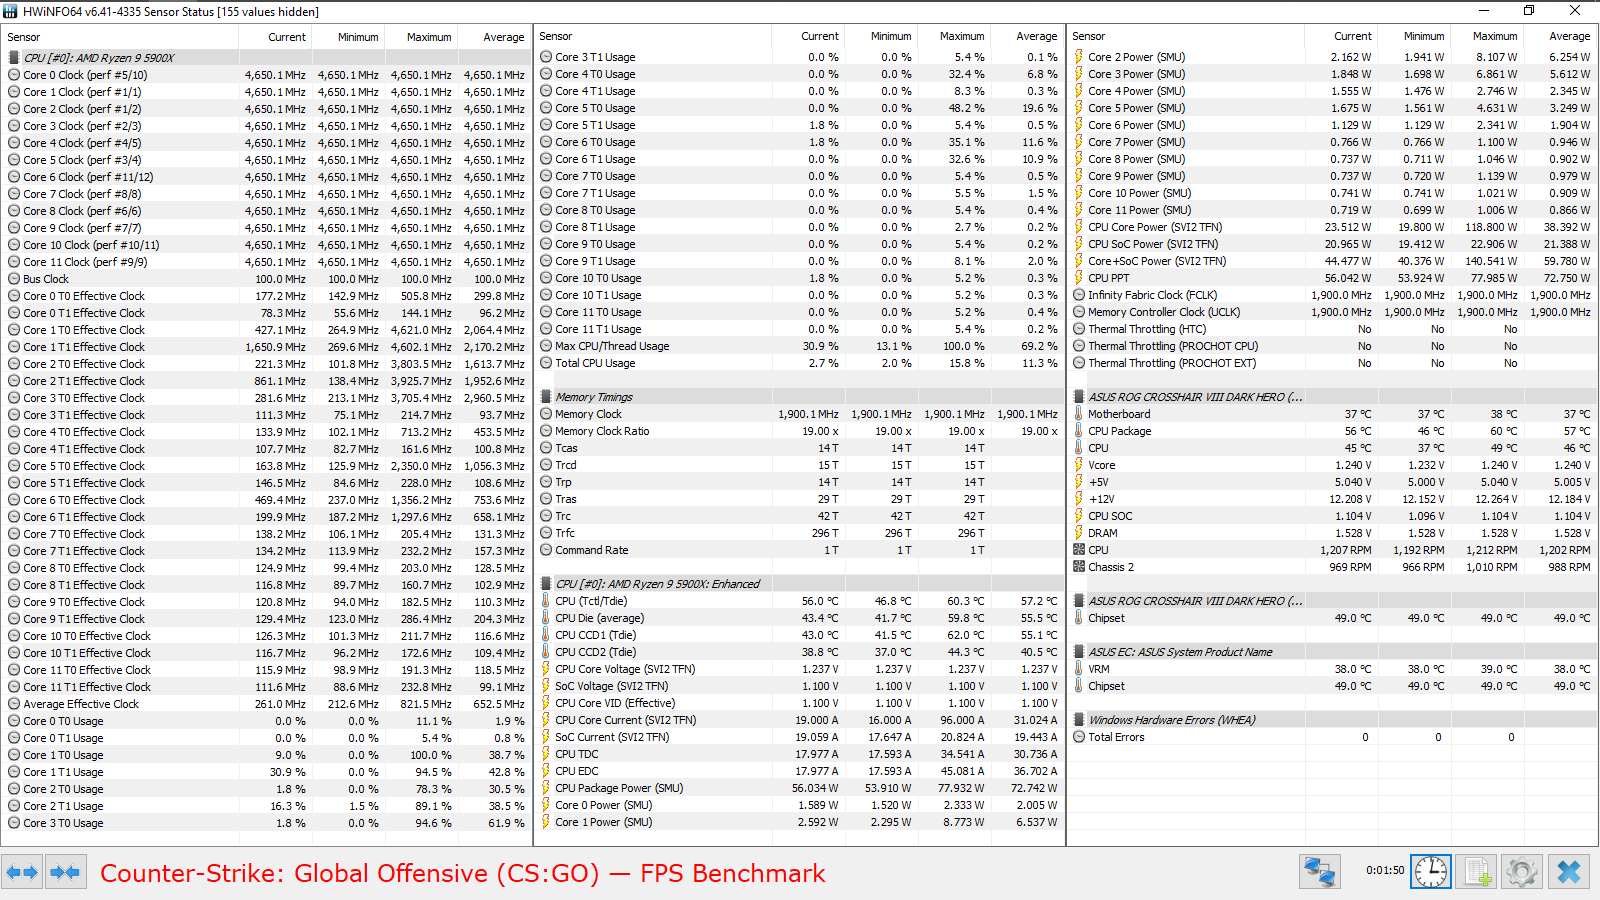The image size is (1600, 900).
Task: Click the thermometer icon beside CPU (Tctl/Tdie)
Action: (546, 601)
